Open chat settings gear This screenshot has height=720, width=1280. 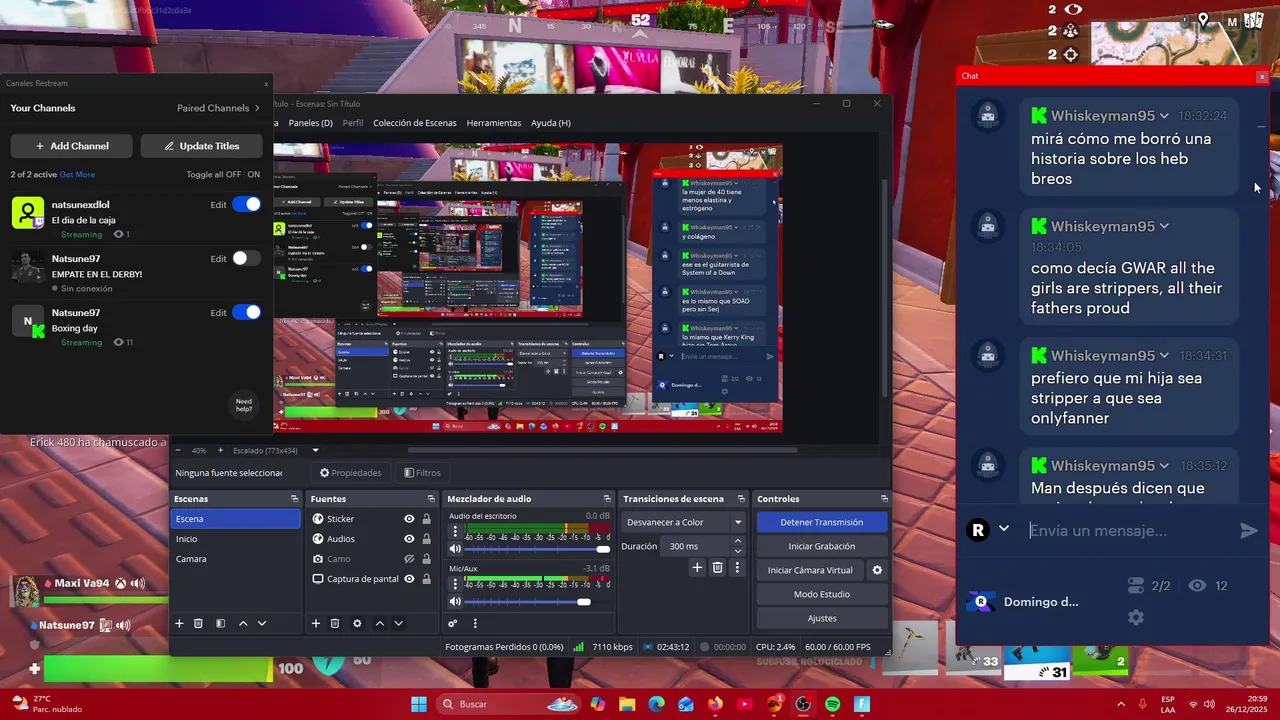coord(1136,617)
